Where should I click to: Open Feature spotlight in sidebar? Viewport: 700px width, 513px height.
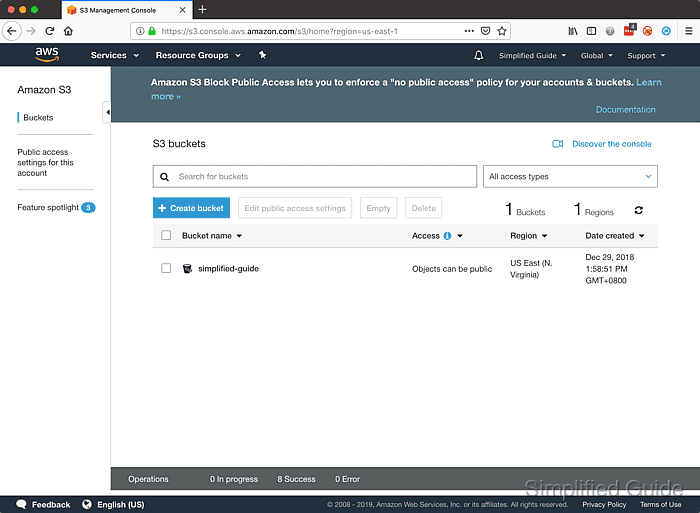point(56,208)
